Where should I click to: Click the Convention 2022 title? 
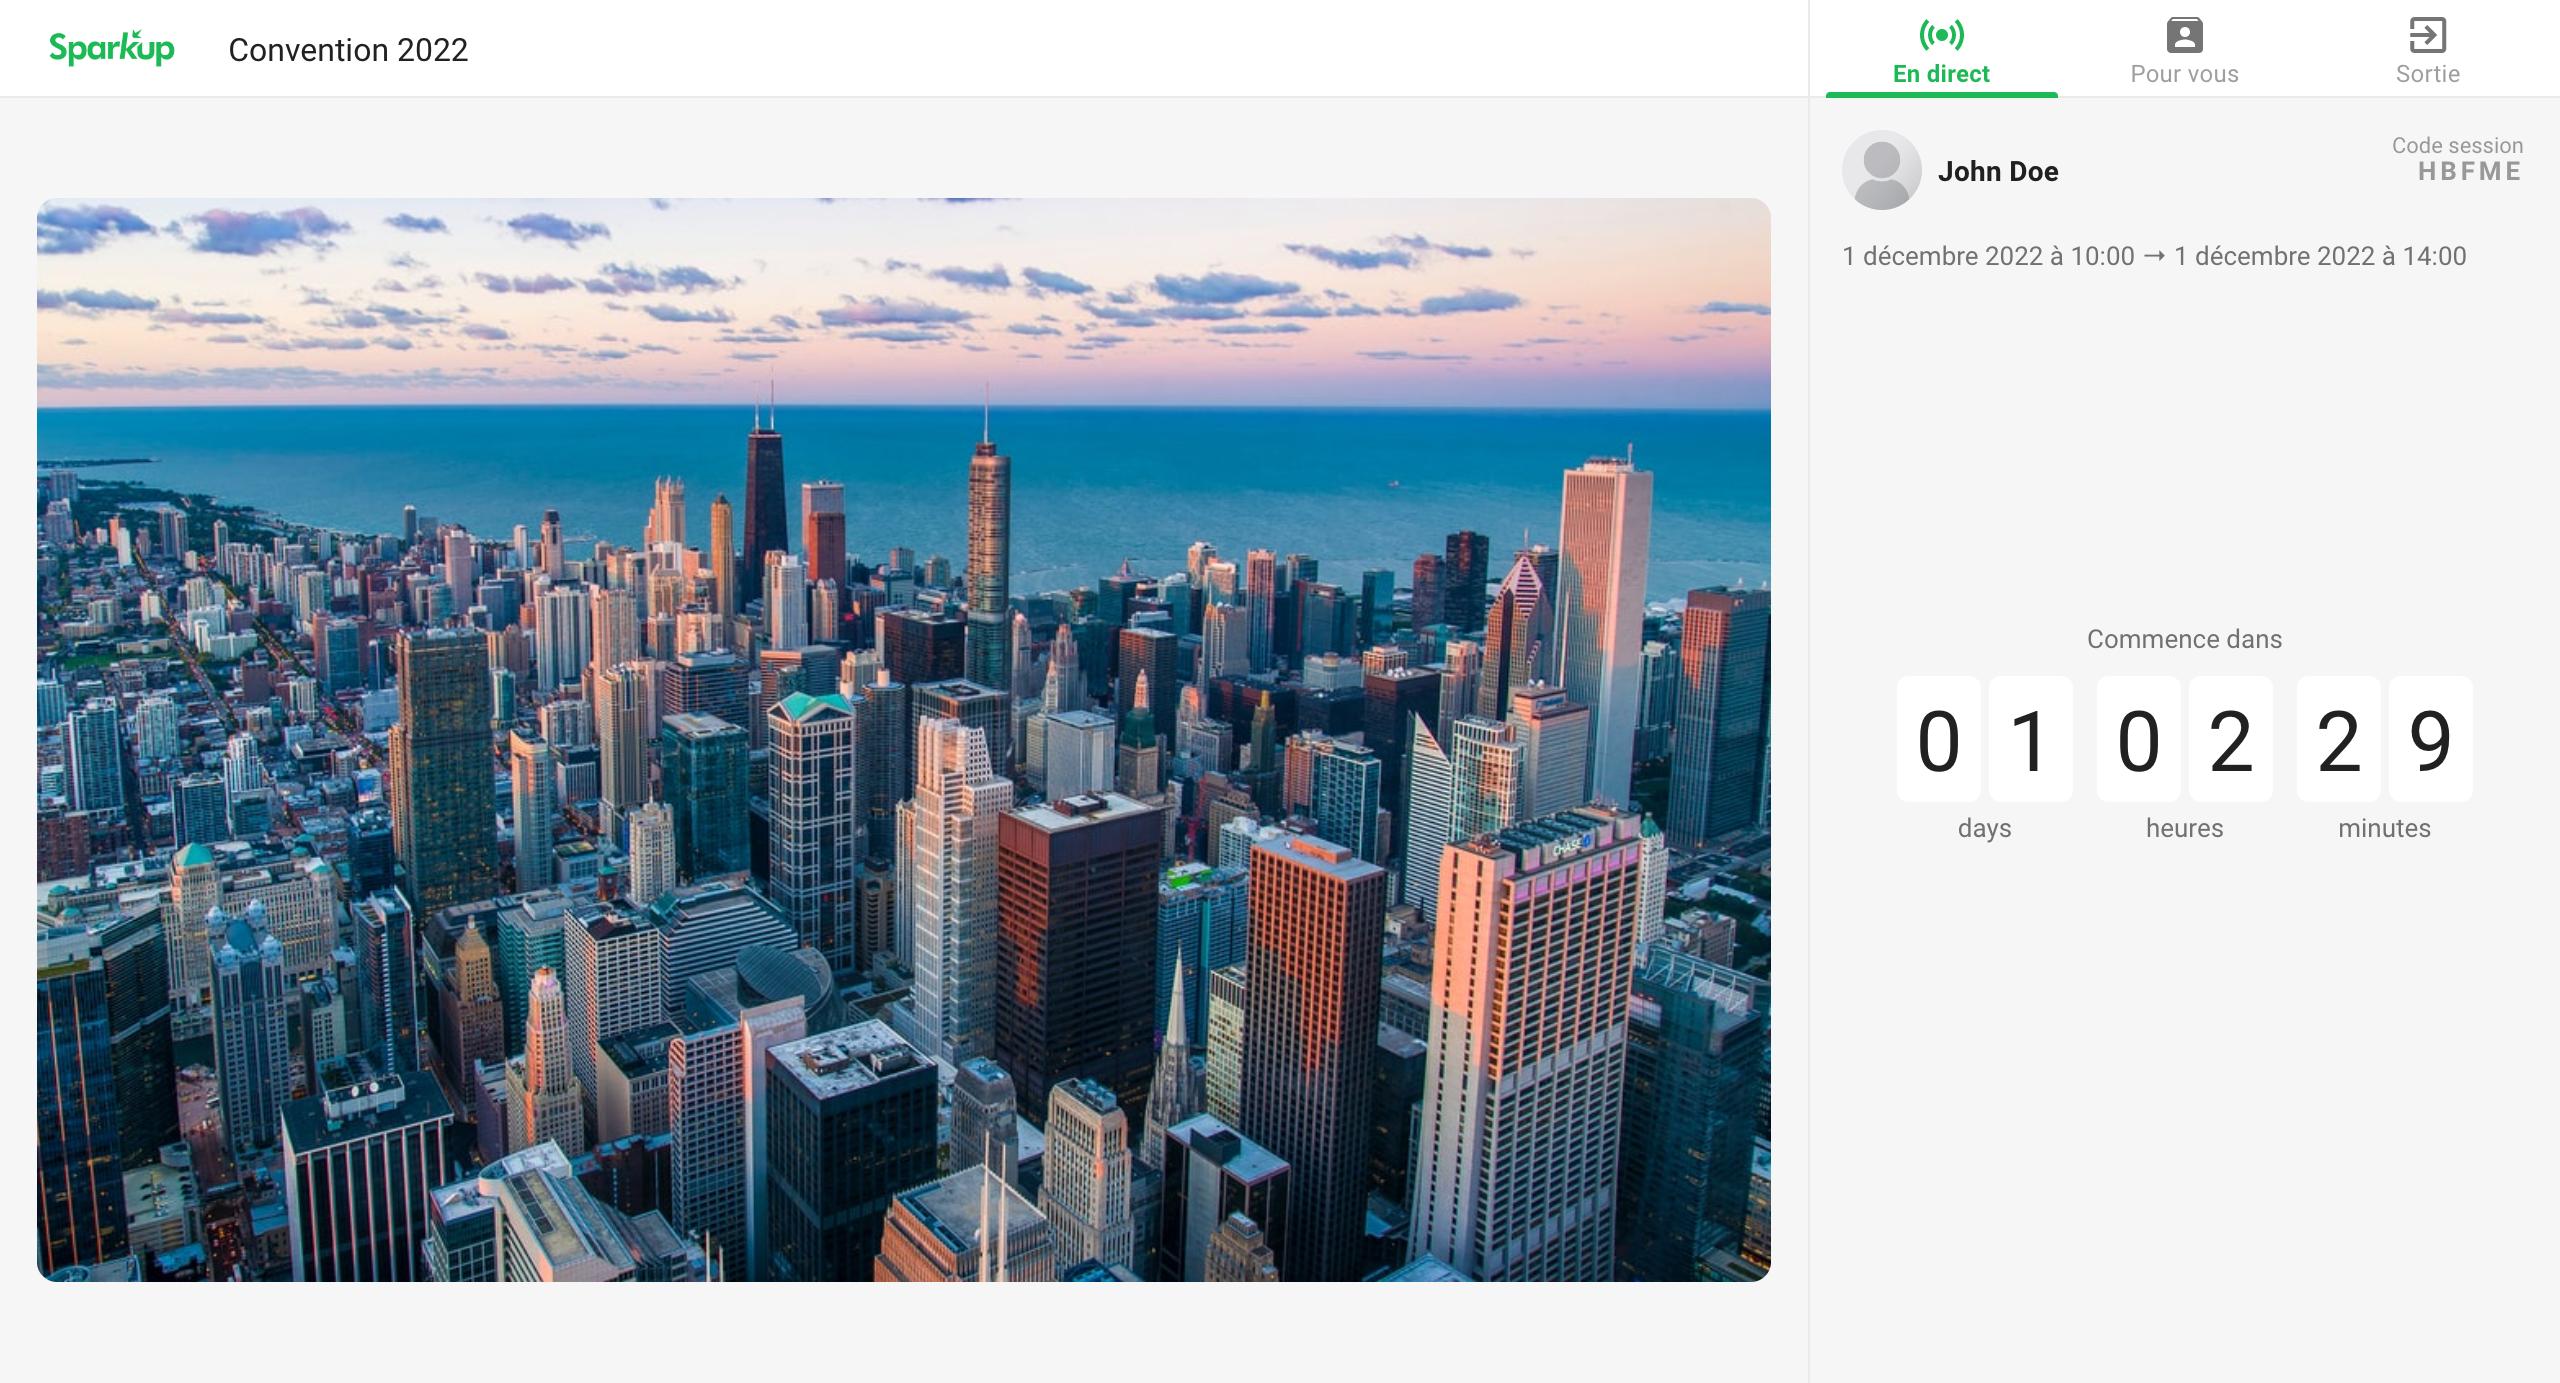[348, 50]
